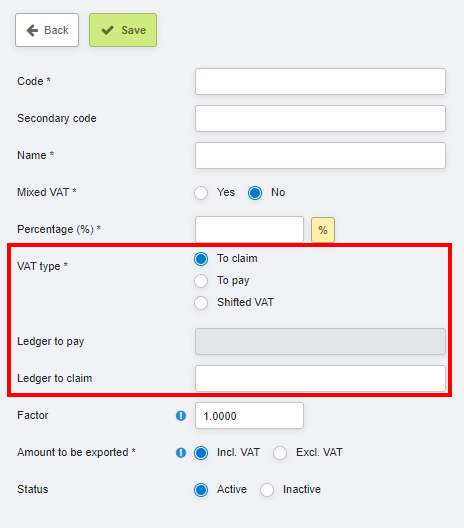Select Incl. VAT export amount
464x528 pixels.
click(201, 453)
